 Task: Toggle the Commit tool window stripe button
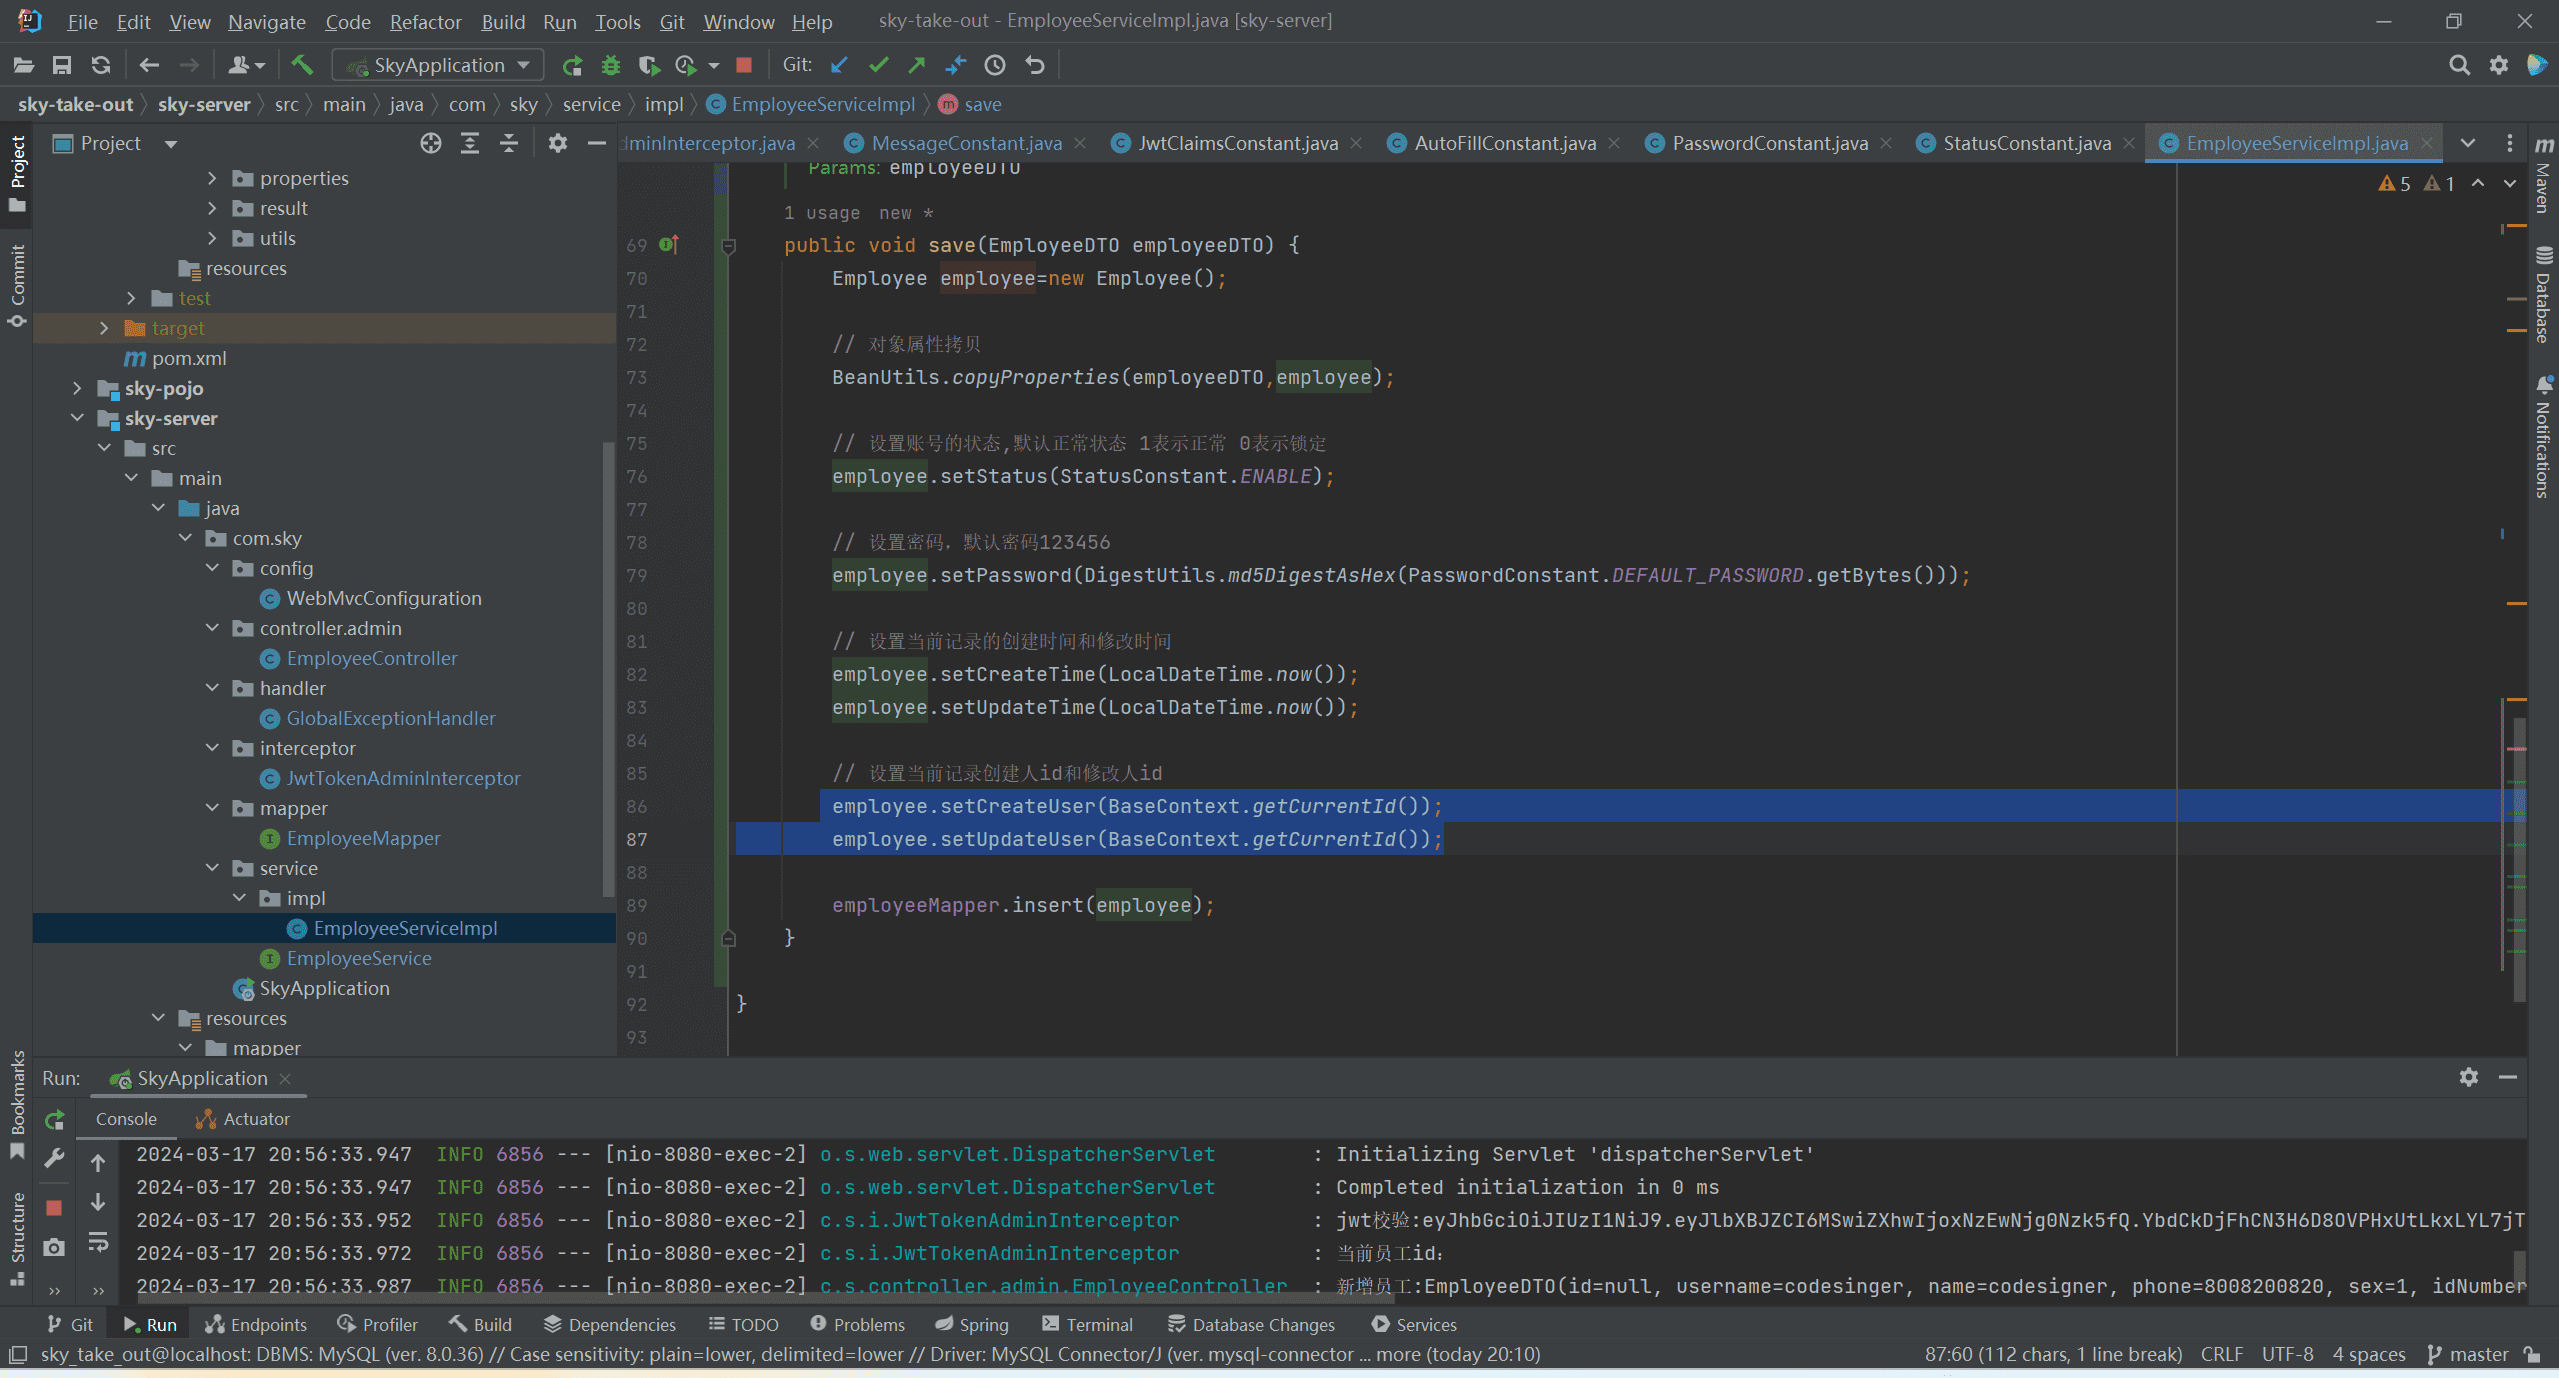point(17,285)
